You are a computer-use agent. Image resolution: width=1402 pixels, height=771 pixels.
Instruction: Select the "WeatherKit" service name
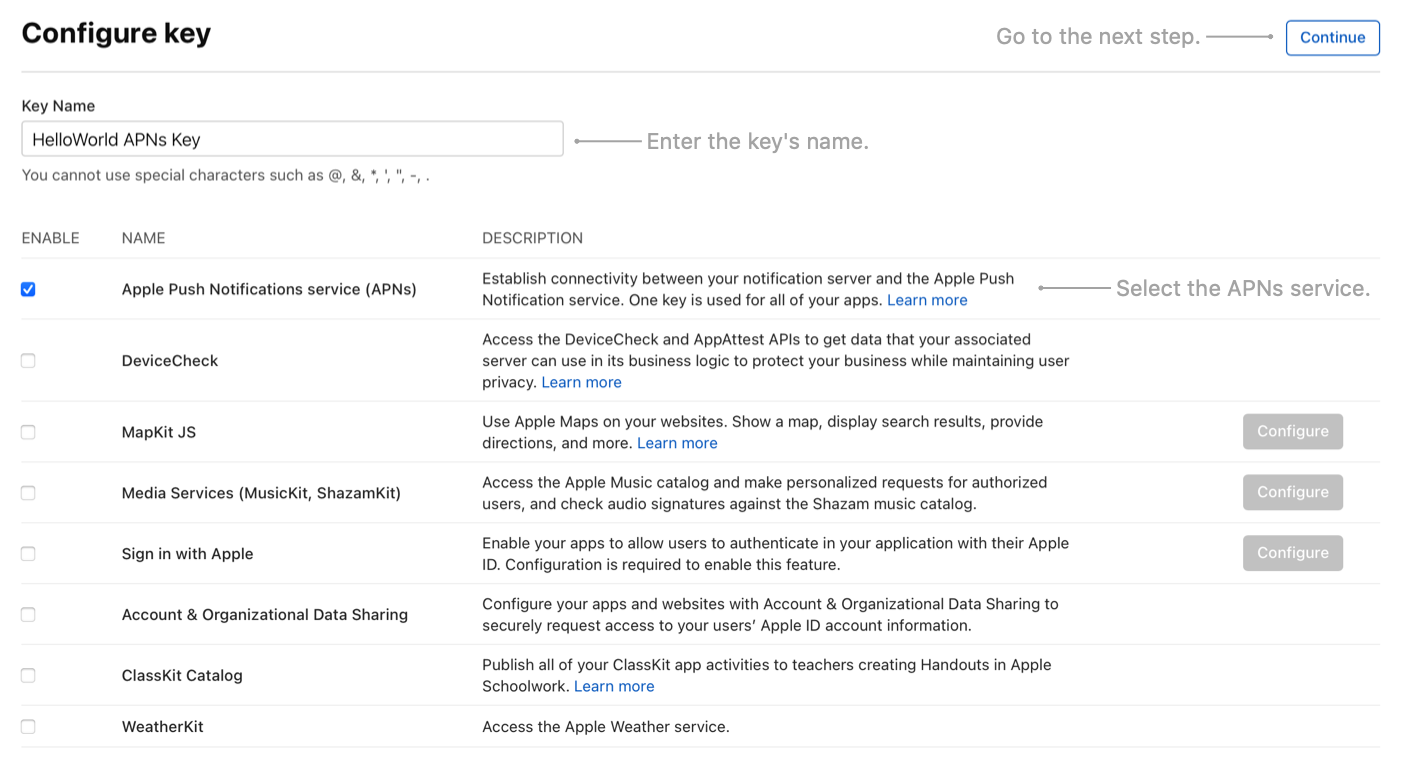[x=163, y=727]
